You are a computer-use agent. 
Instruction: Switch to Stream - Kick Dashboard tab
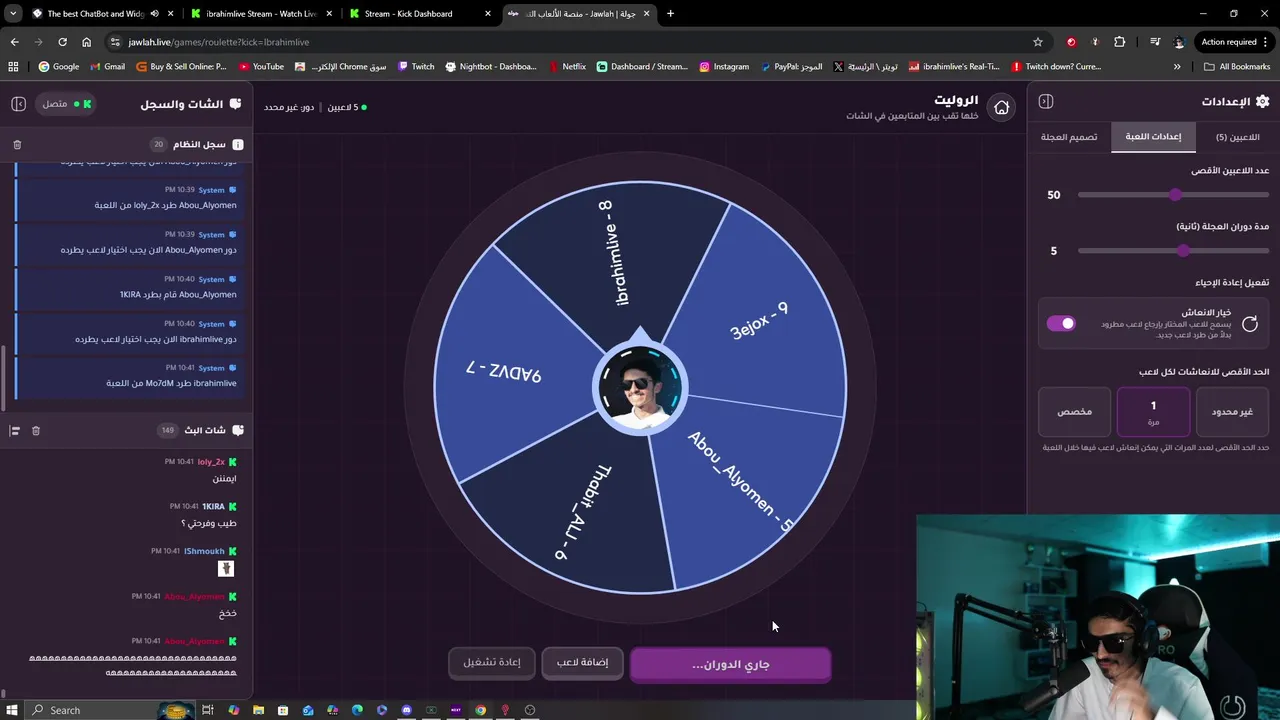click(419, 14)
